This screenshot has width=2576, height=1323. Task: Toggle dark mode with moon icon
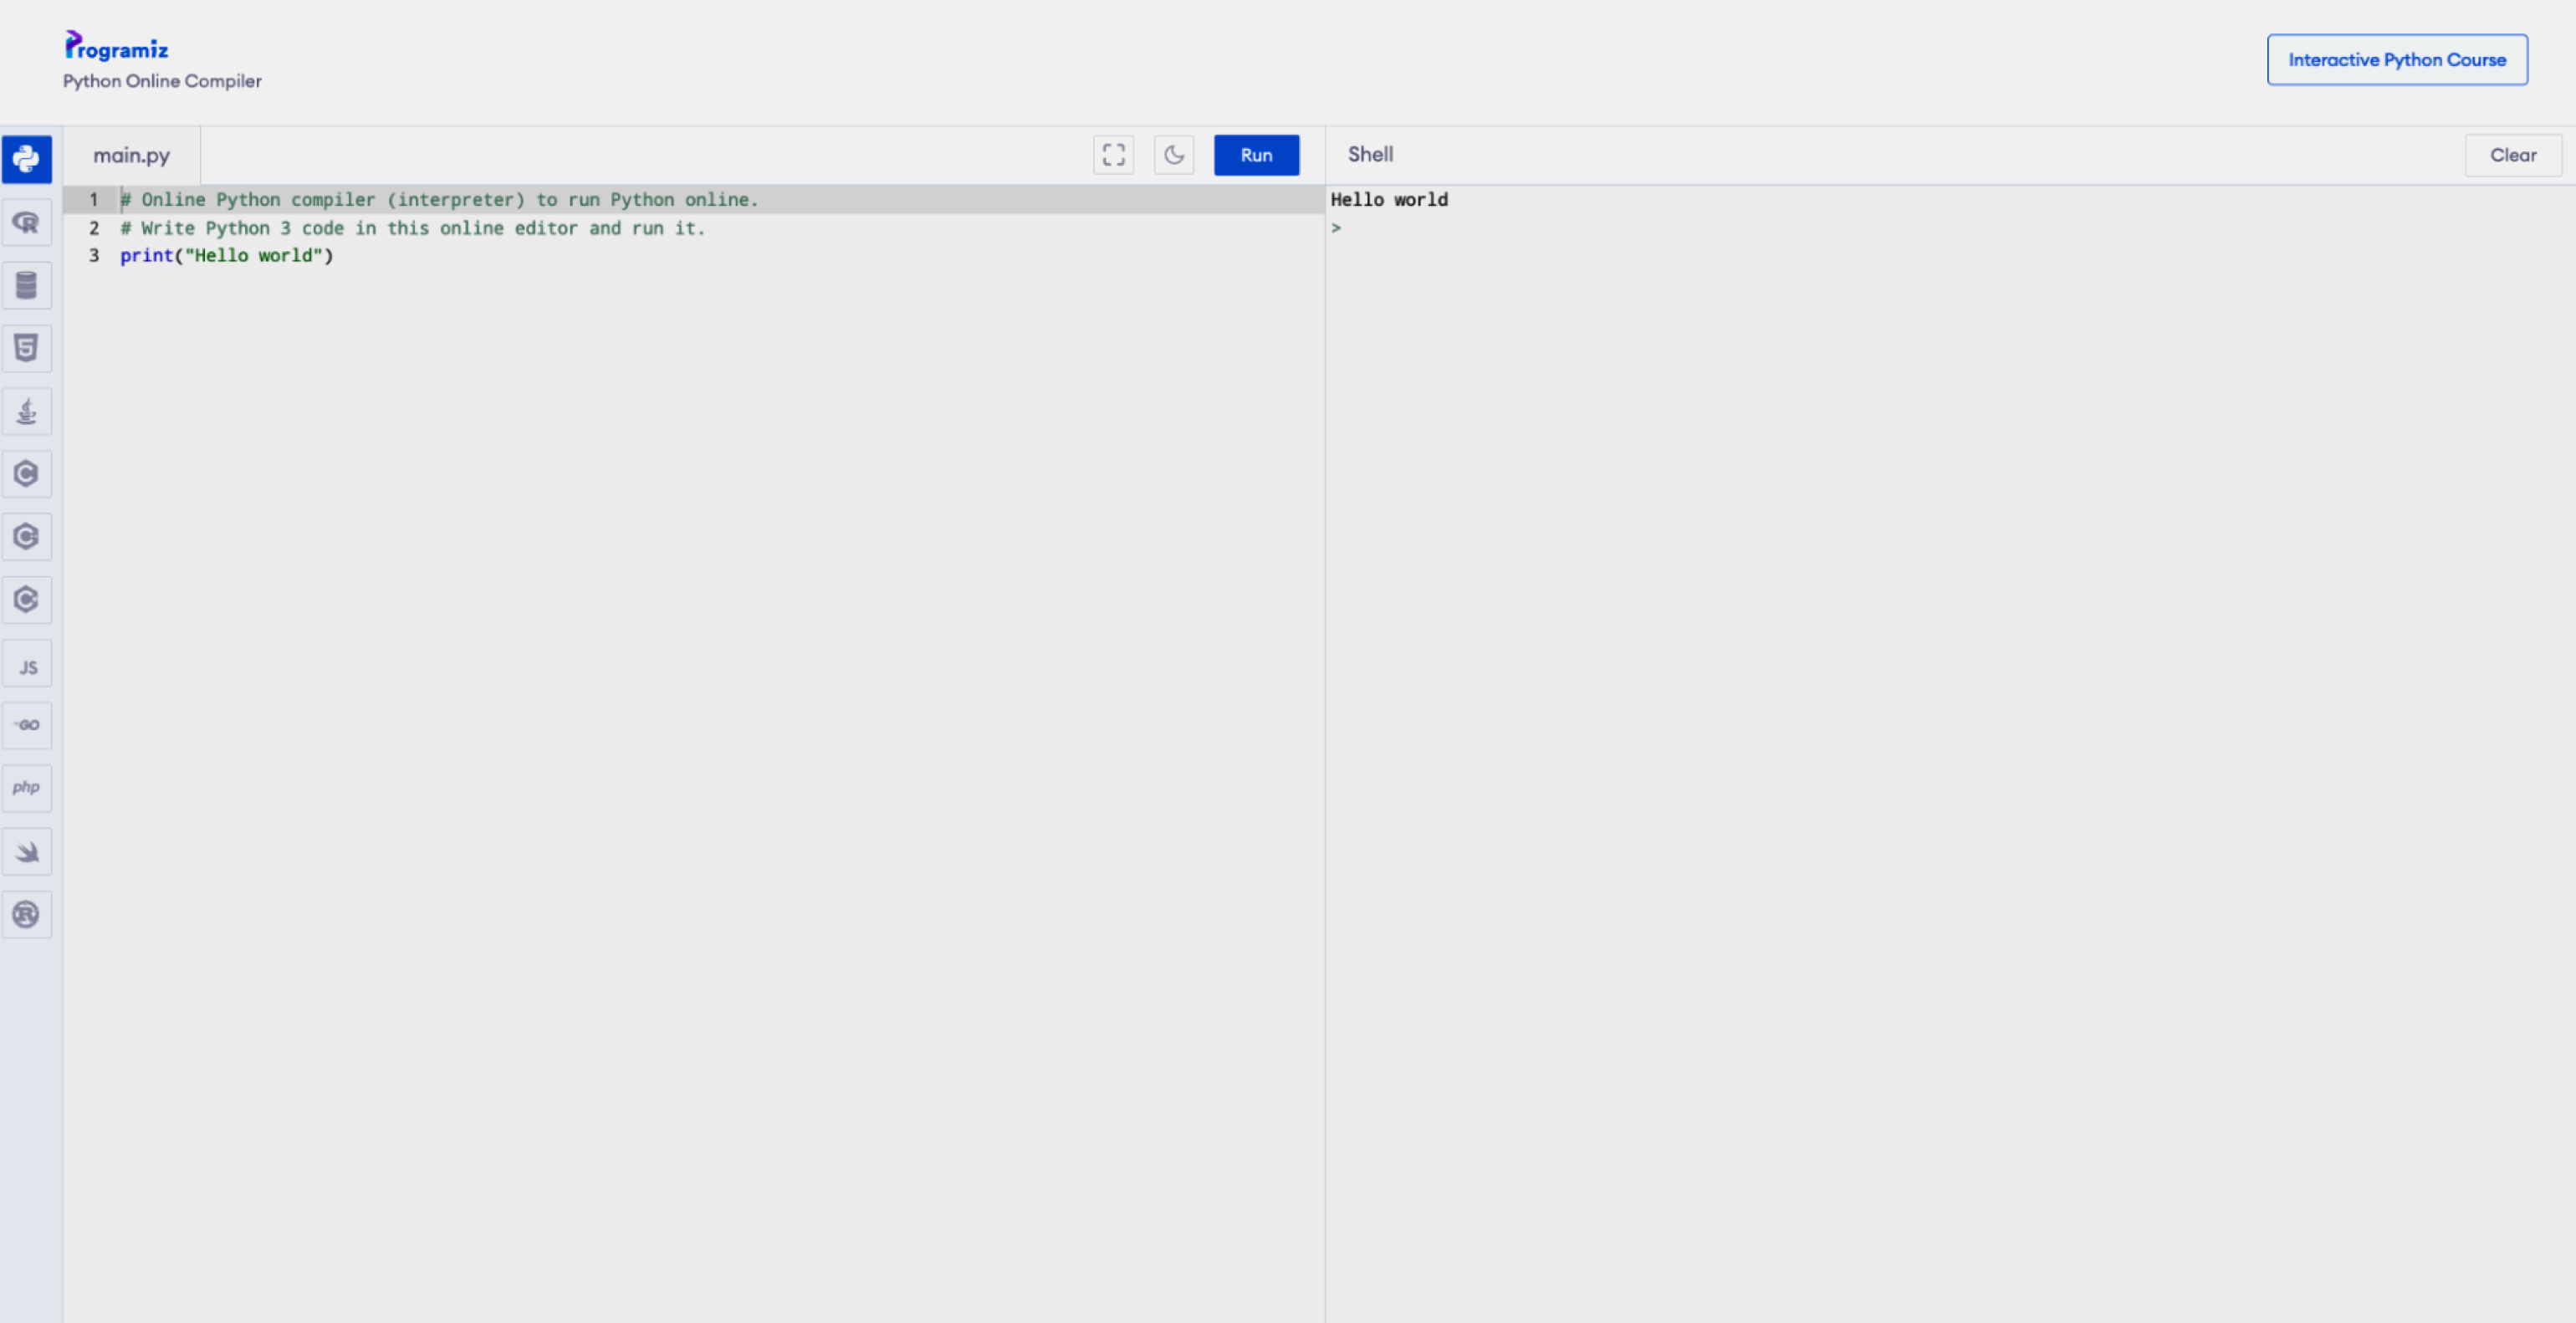tap(1174, 155)
